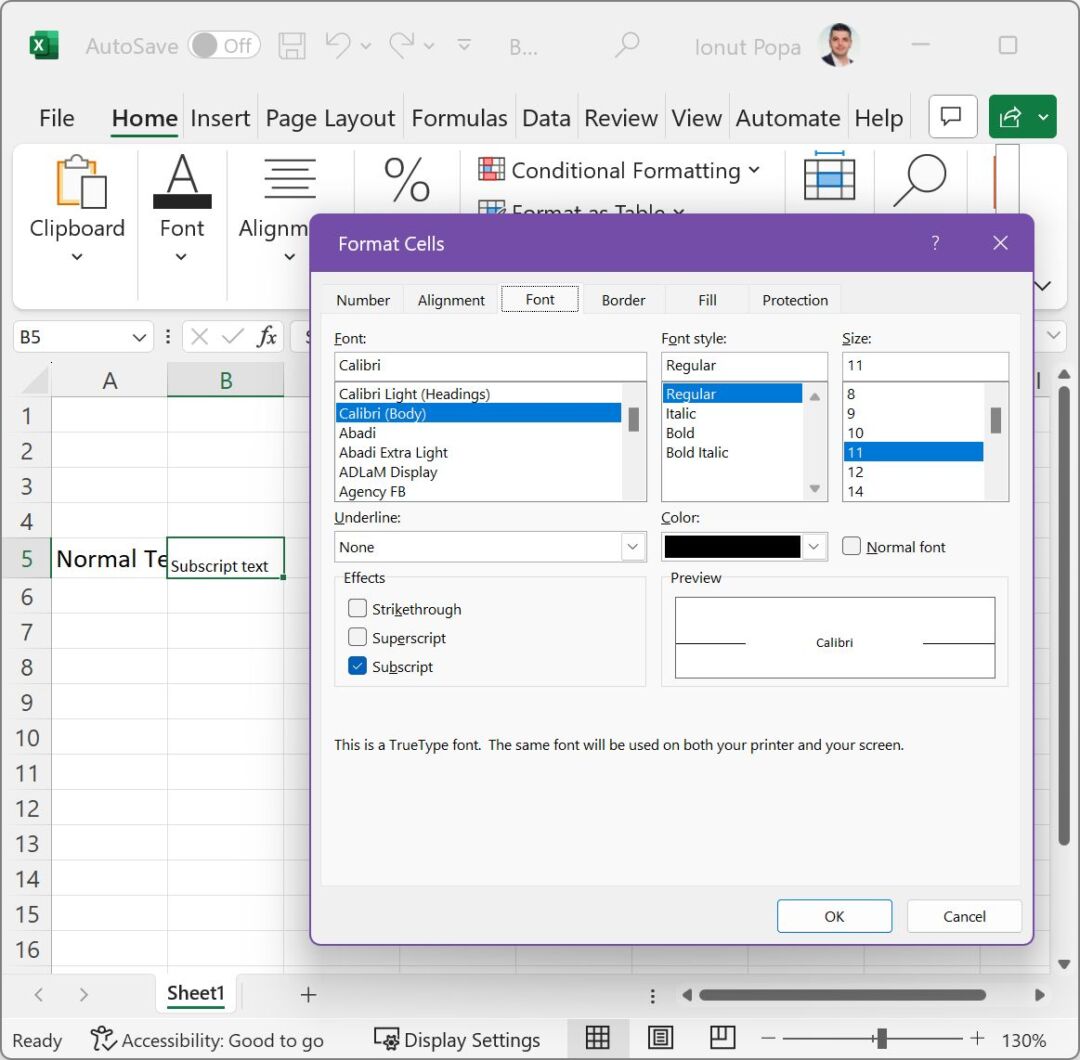Open the Underline dropdown
This screenshot has height=1060, width=1080.
point(631,547)
